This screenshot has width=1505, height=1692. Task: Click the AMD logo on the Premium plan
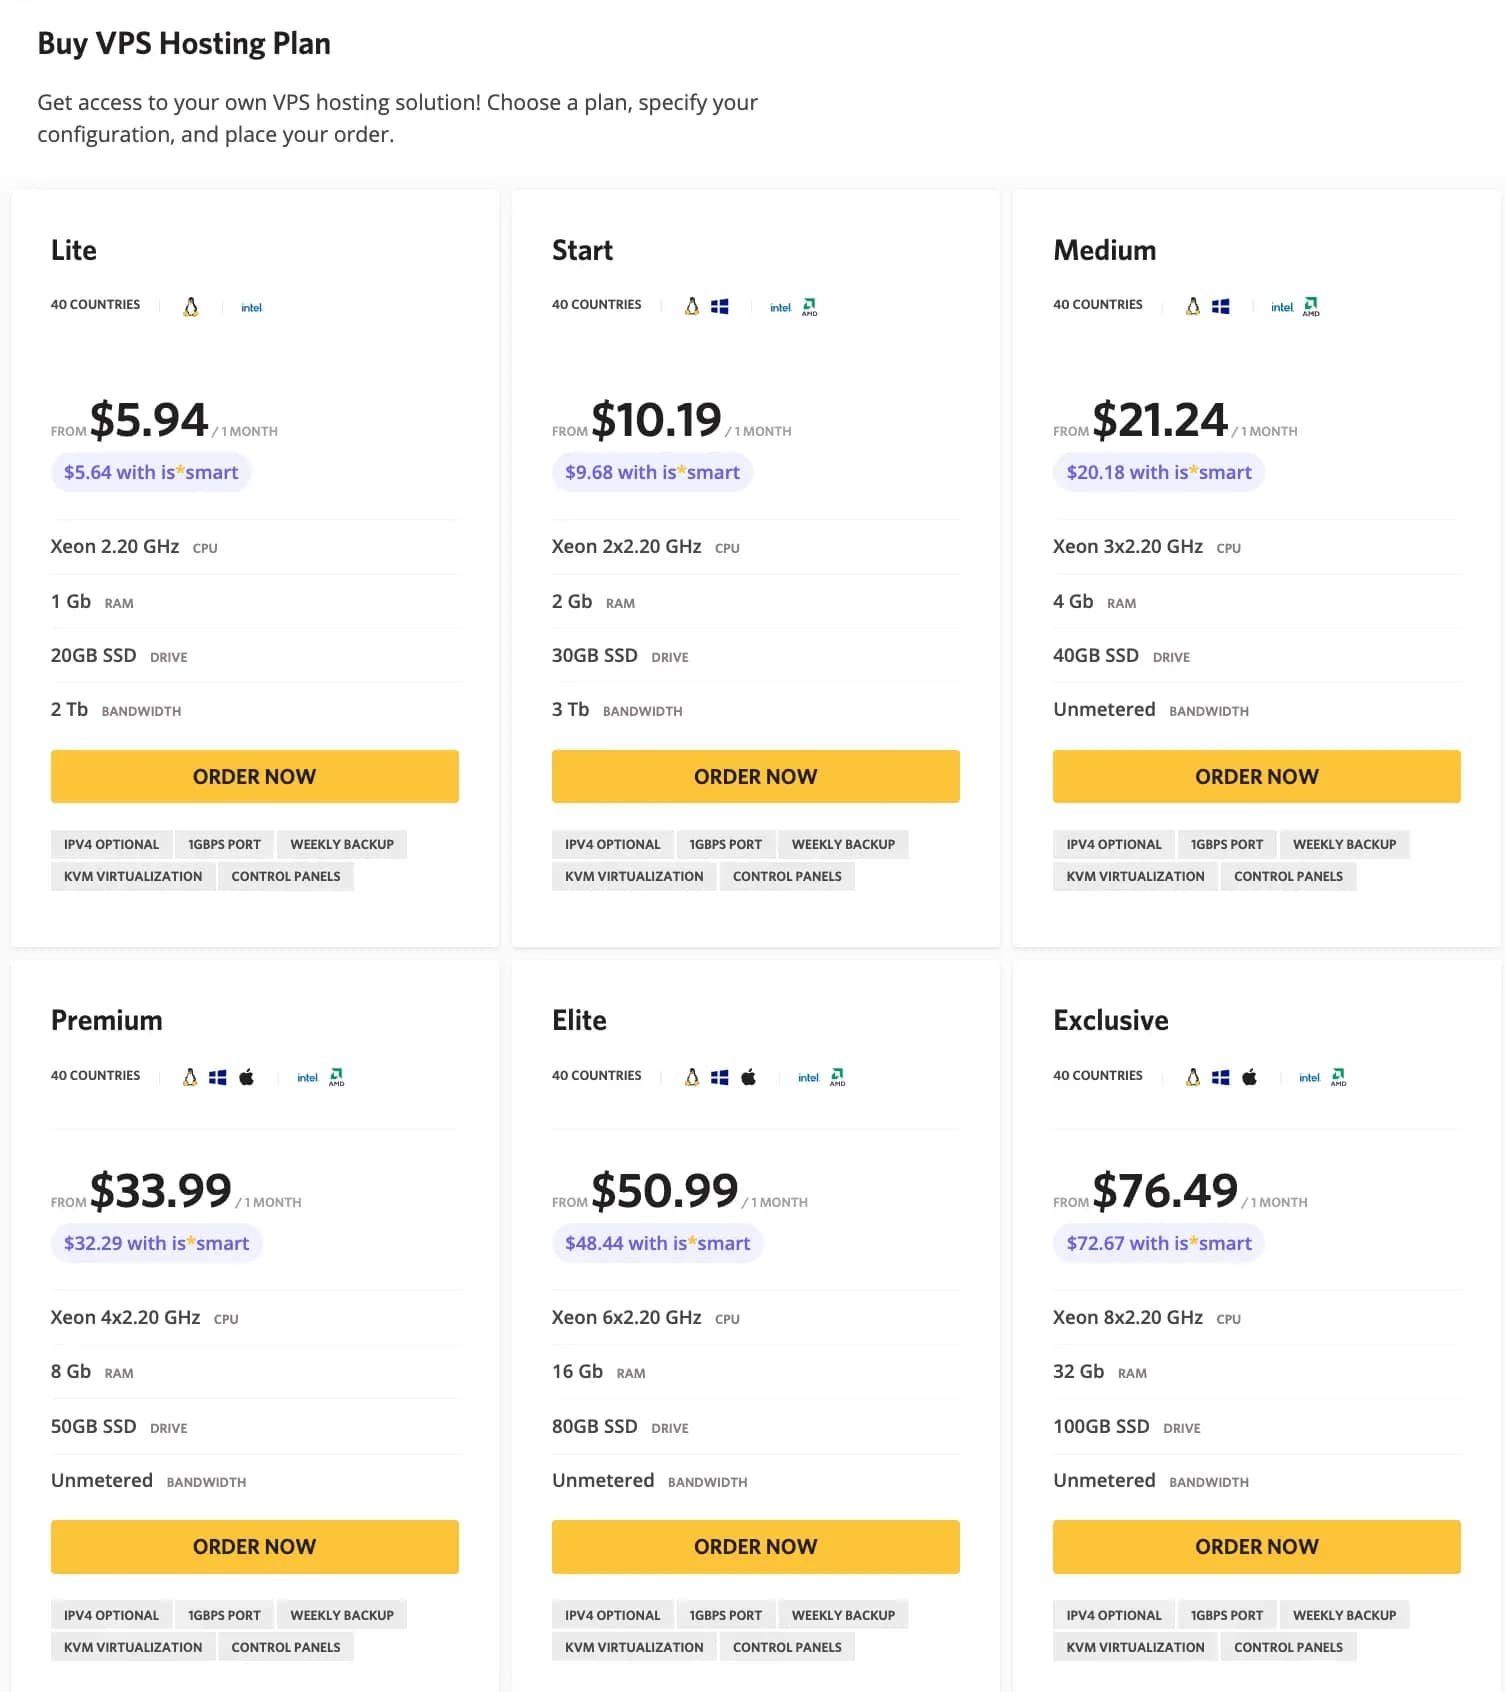pos(337,1077)
